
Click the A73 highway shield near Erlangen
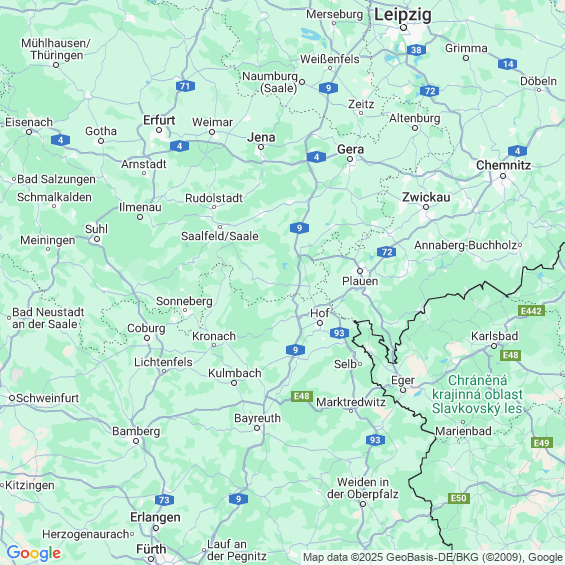coord(165,500)
